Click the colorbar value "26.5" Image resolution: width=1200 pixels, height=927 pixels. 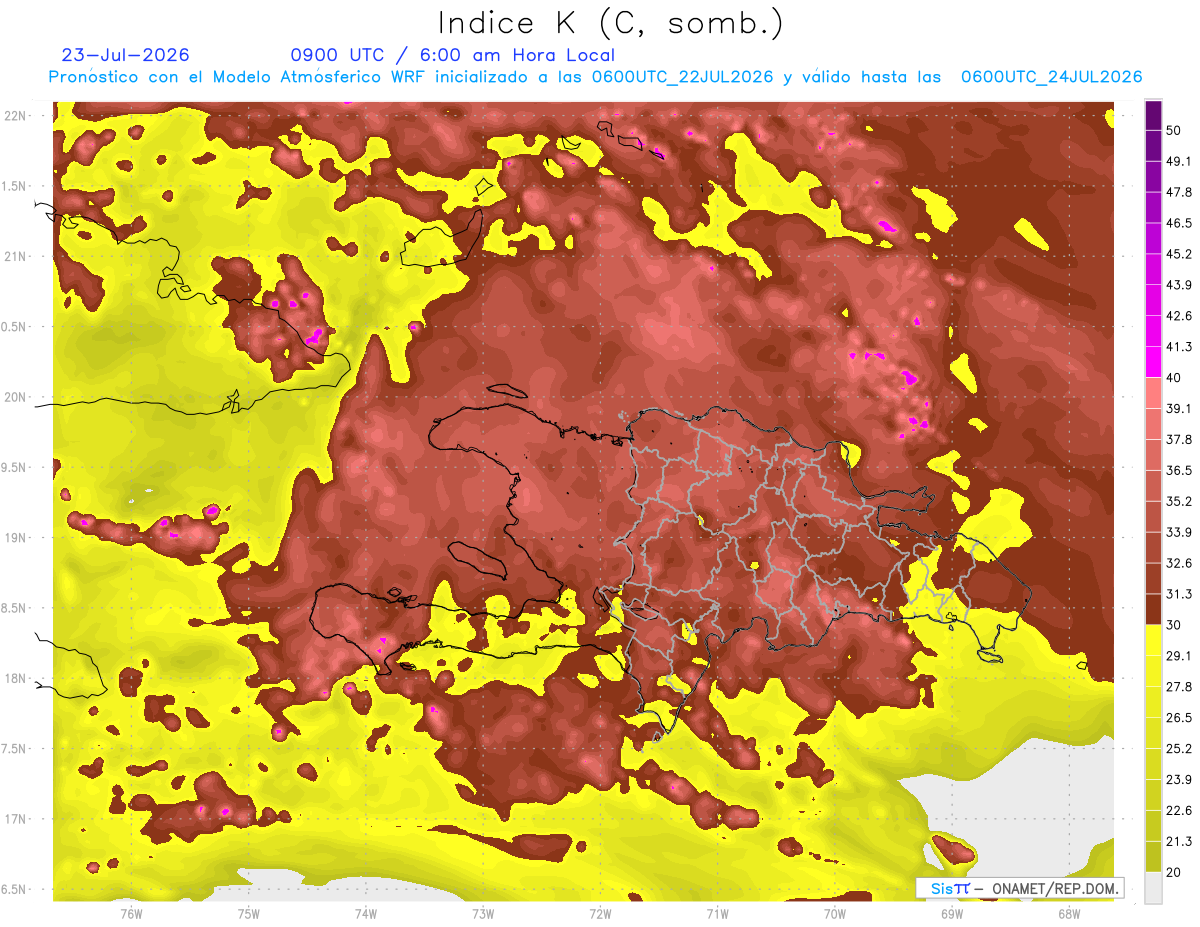click(x=1180, y=718)
